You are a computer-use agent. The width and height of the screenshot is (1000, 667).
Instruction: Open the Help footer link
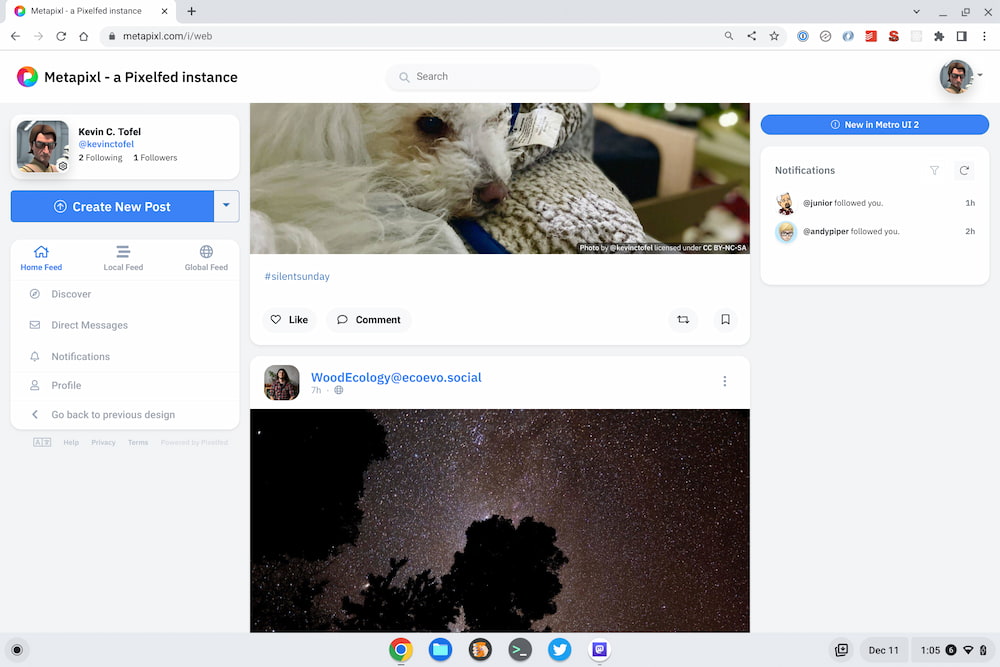[71, 443]
